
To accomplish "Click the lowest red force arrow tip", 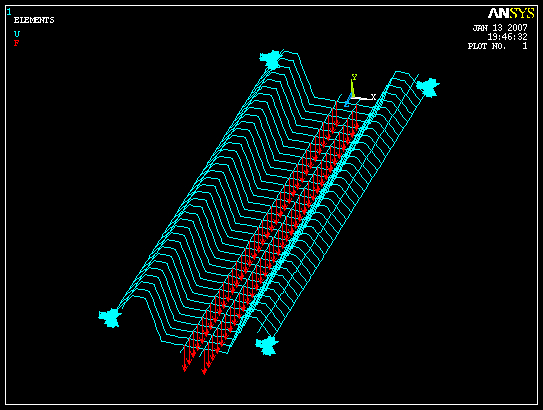I will (x=204, y=372).
